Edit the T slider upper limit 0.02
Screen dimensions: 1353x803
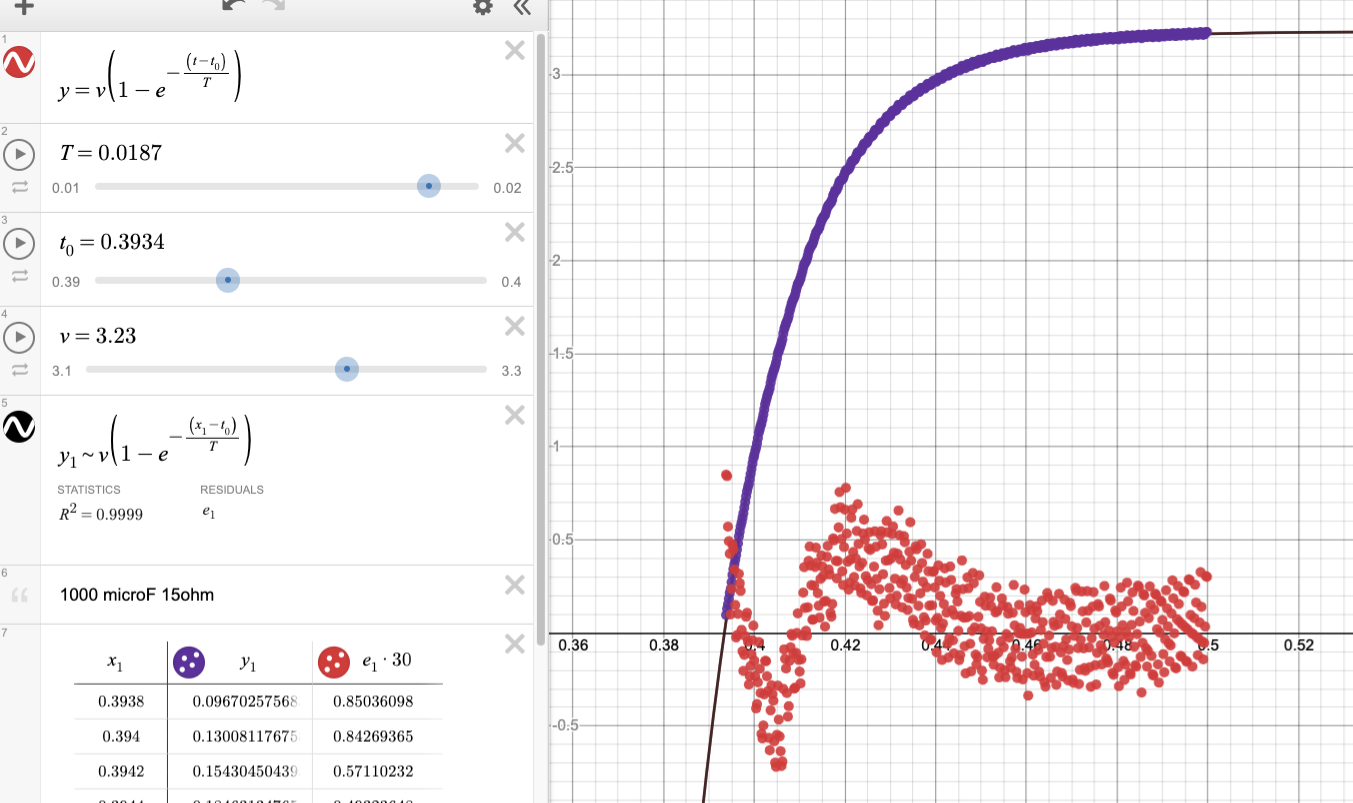[x=508, y=188]
